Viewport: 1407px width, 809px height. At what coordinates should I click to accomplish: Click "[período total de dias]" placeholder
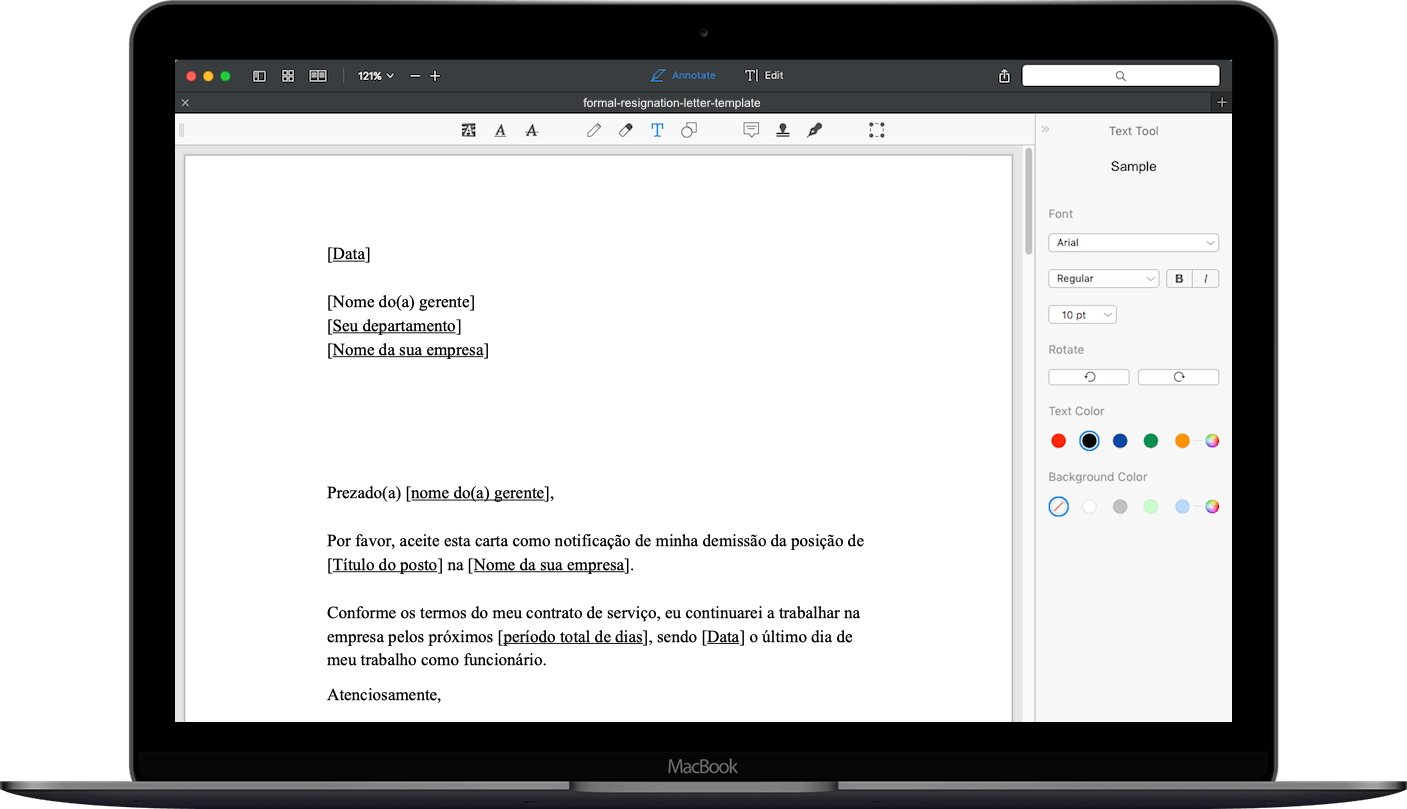tap(574, 637)
